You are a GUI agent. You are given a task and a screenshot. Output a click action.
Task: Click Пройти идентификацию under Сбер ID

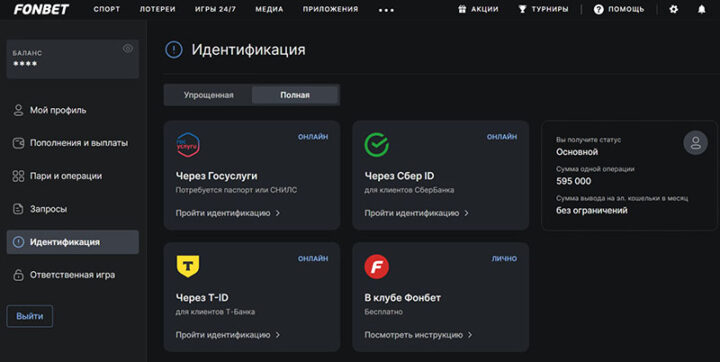(412, 213)
